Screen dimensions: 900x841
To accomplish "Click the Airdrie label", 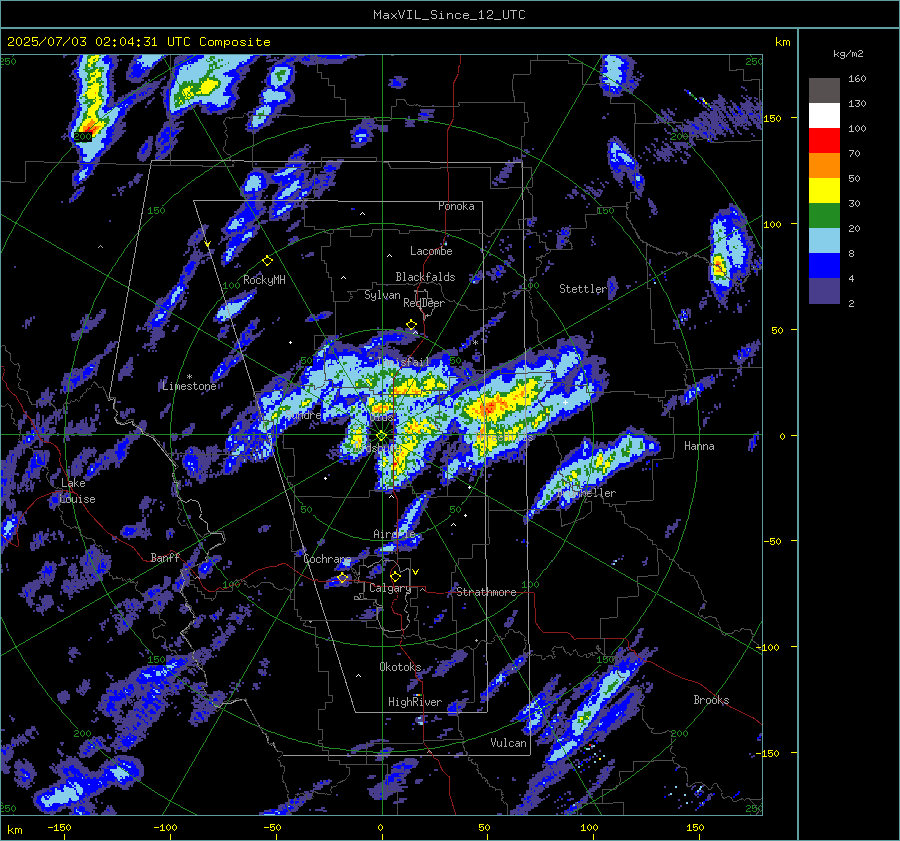I will tap(394, 534).
